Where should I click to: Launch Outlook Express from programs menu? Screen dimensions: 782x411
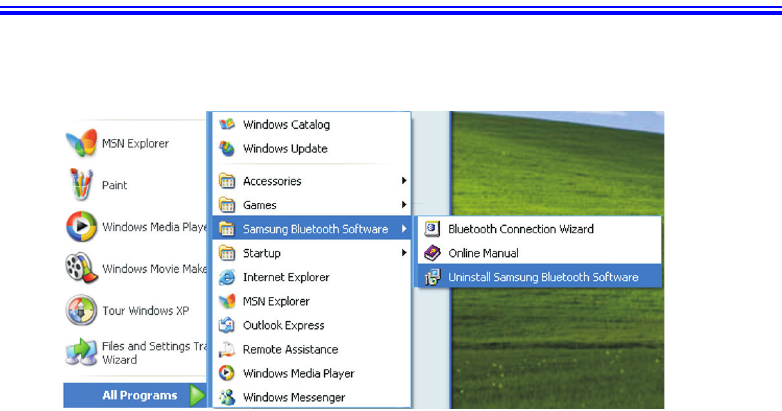coord(312,325)
